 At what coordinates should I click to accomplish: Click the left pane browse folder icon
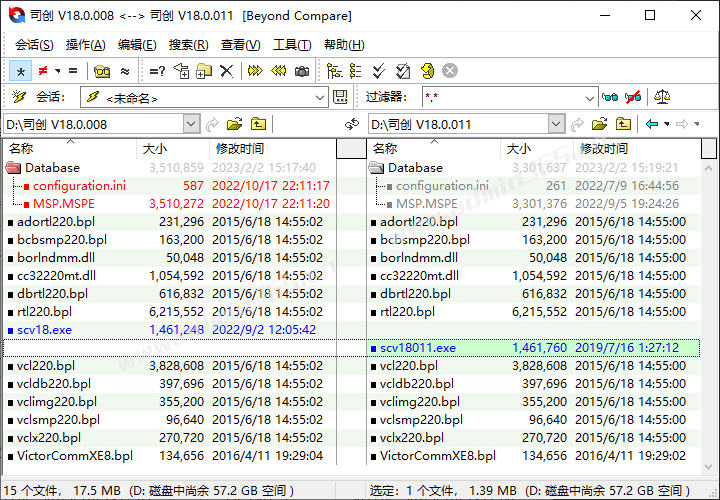coord(234,124)
